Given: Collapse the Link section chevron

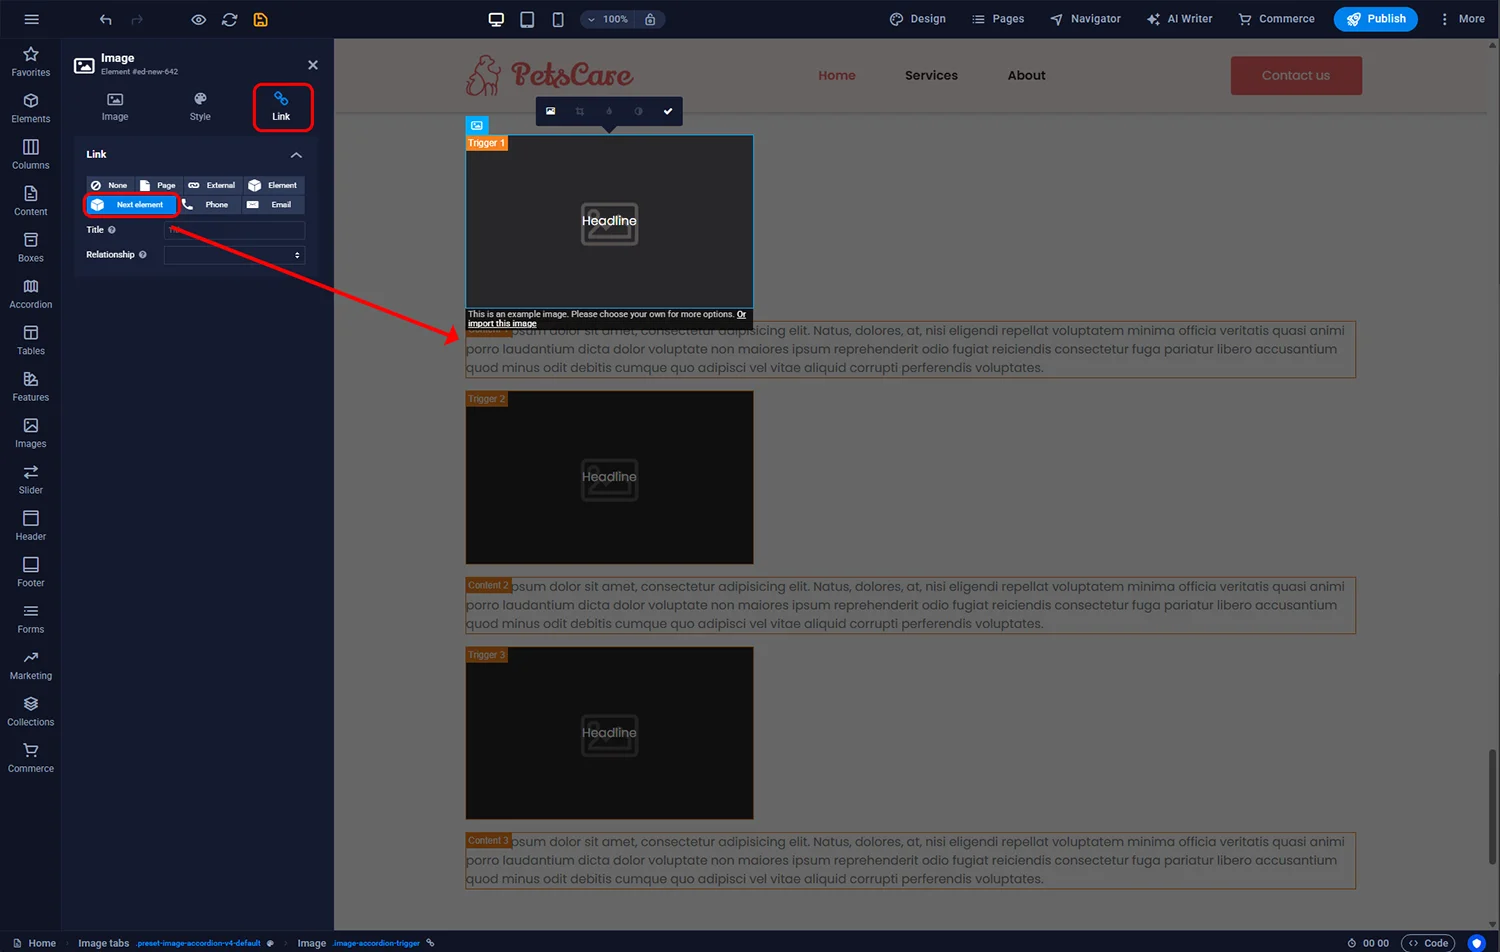Looking at the screenshot, I should 296,155.
